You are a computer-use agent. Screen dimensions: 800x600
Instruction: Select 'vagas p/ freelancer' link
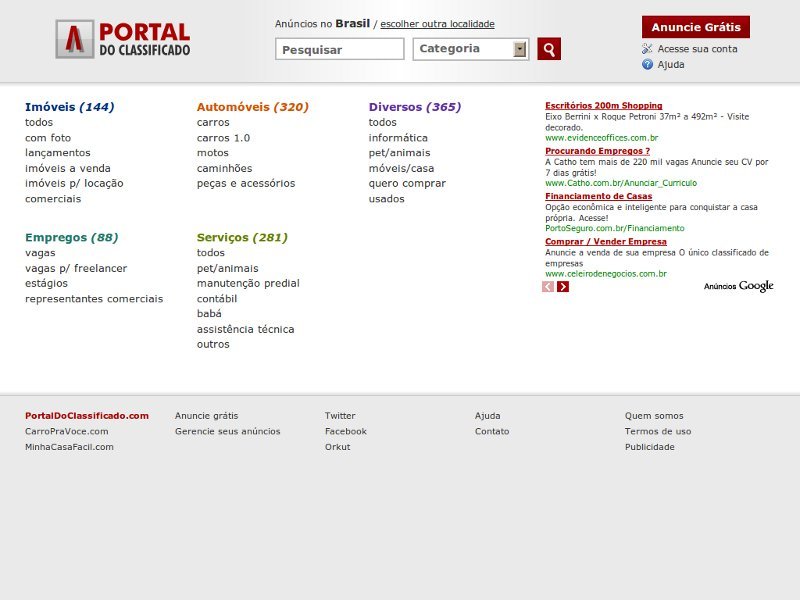[x=76, y=268]
